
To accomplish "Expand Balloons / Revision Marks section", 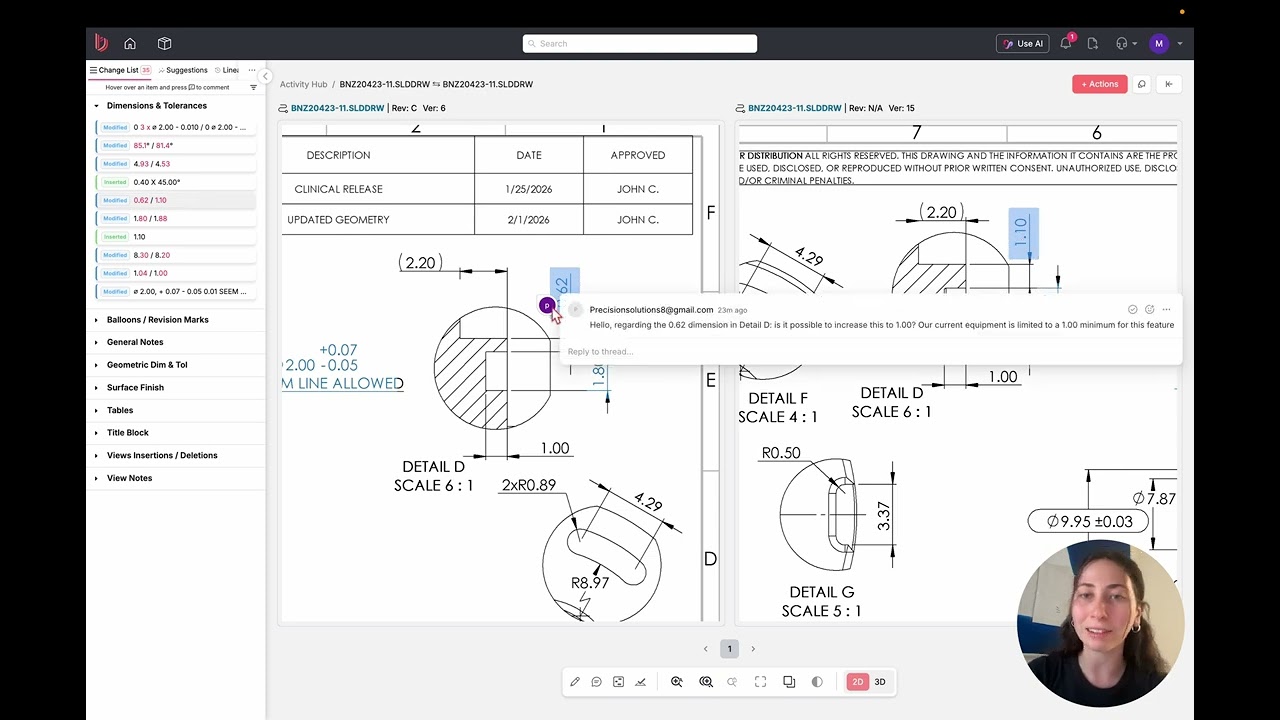I will click(97, 320).
